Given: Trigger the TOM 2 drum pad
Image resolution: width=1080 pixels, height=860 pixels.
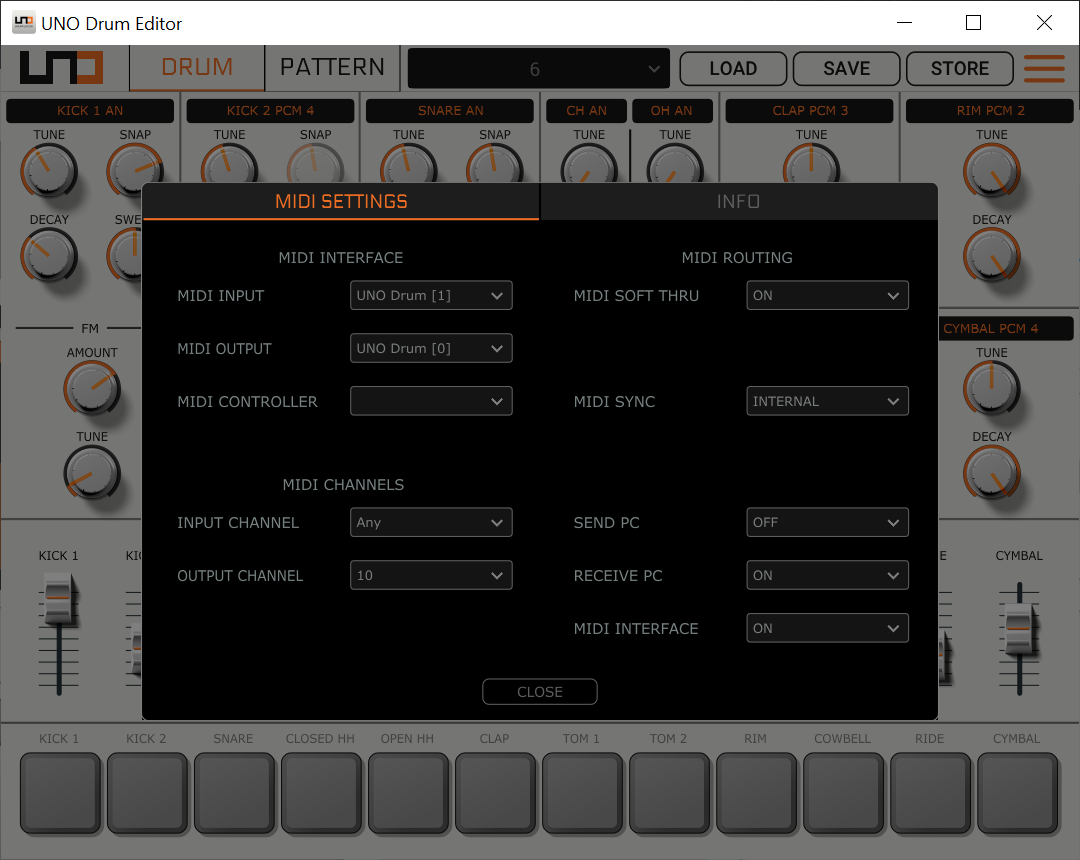Looking at the screenshot, I should click(x=669, y=794).
